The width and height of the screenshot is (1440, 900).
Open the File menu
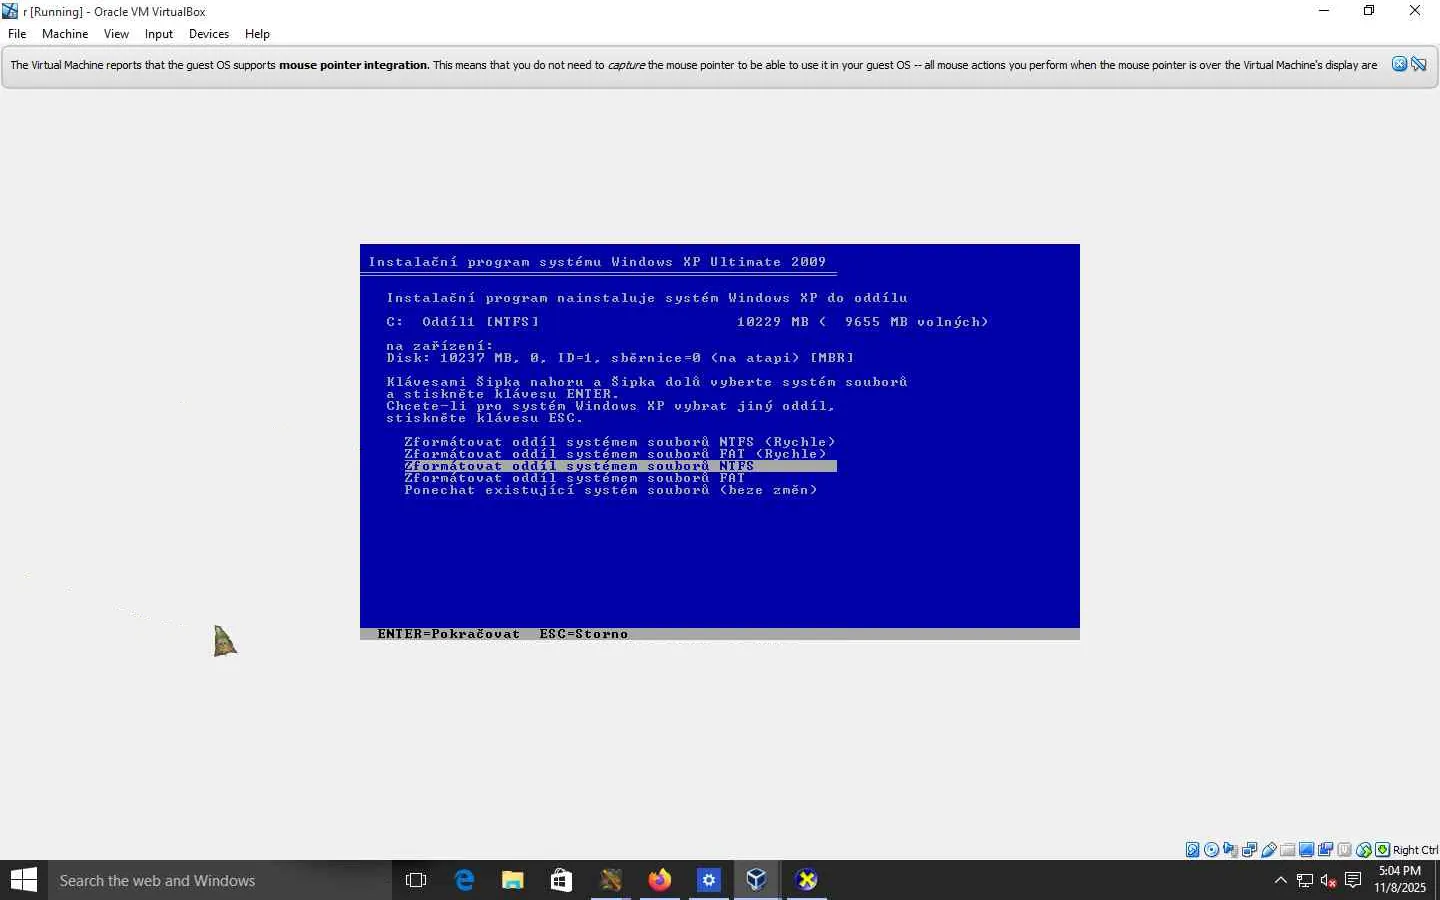[x=17, y=34]
